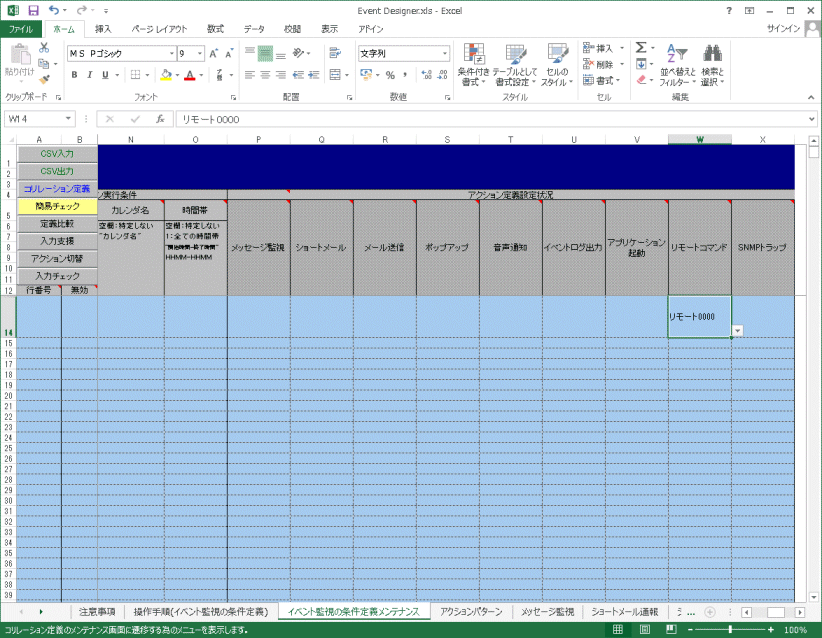The image size is (822, 638).
Task: Click the increase indent icon
Action: point(314,75)
